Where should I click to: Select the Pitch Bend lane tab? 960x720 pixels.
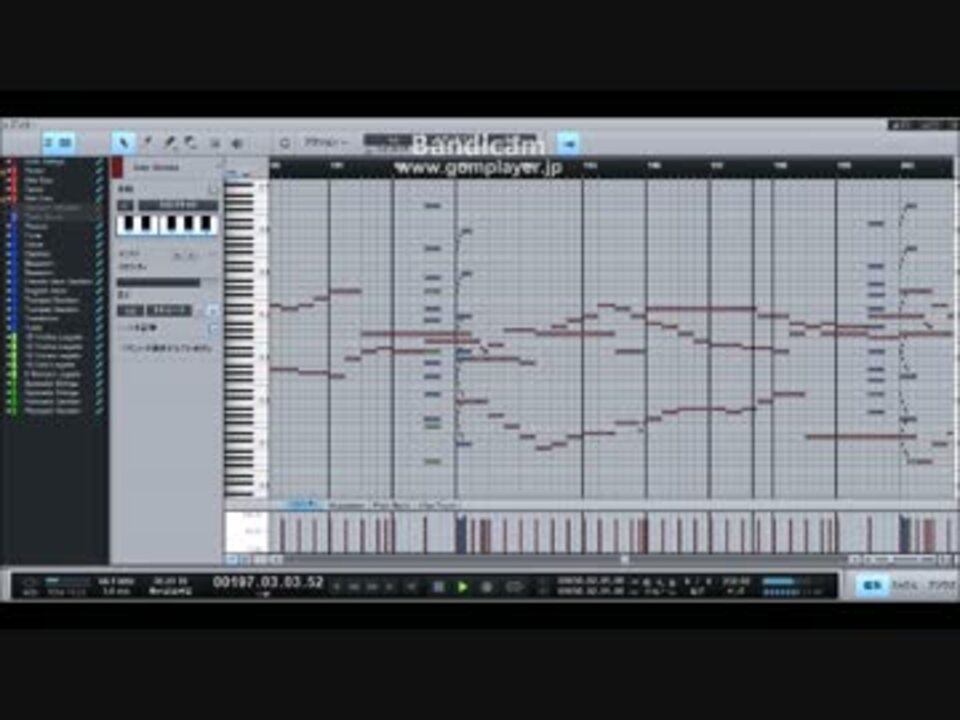pos(392,505)
